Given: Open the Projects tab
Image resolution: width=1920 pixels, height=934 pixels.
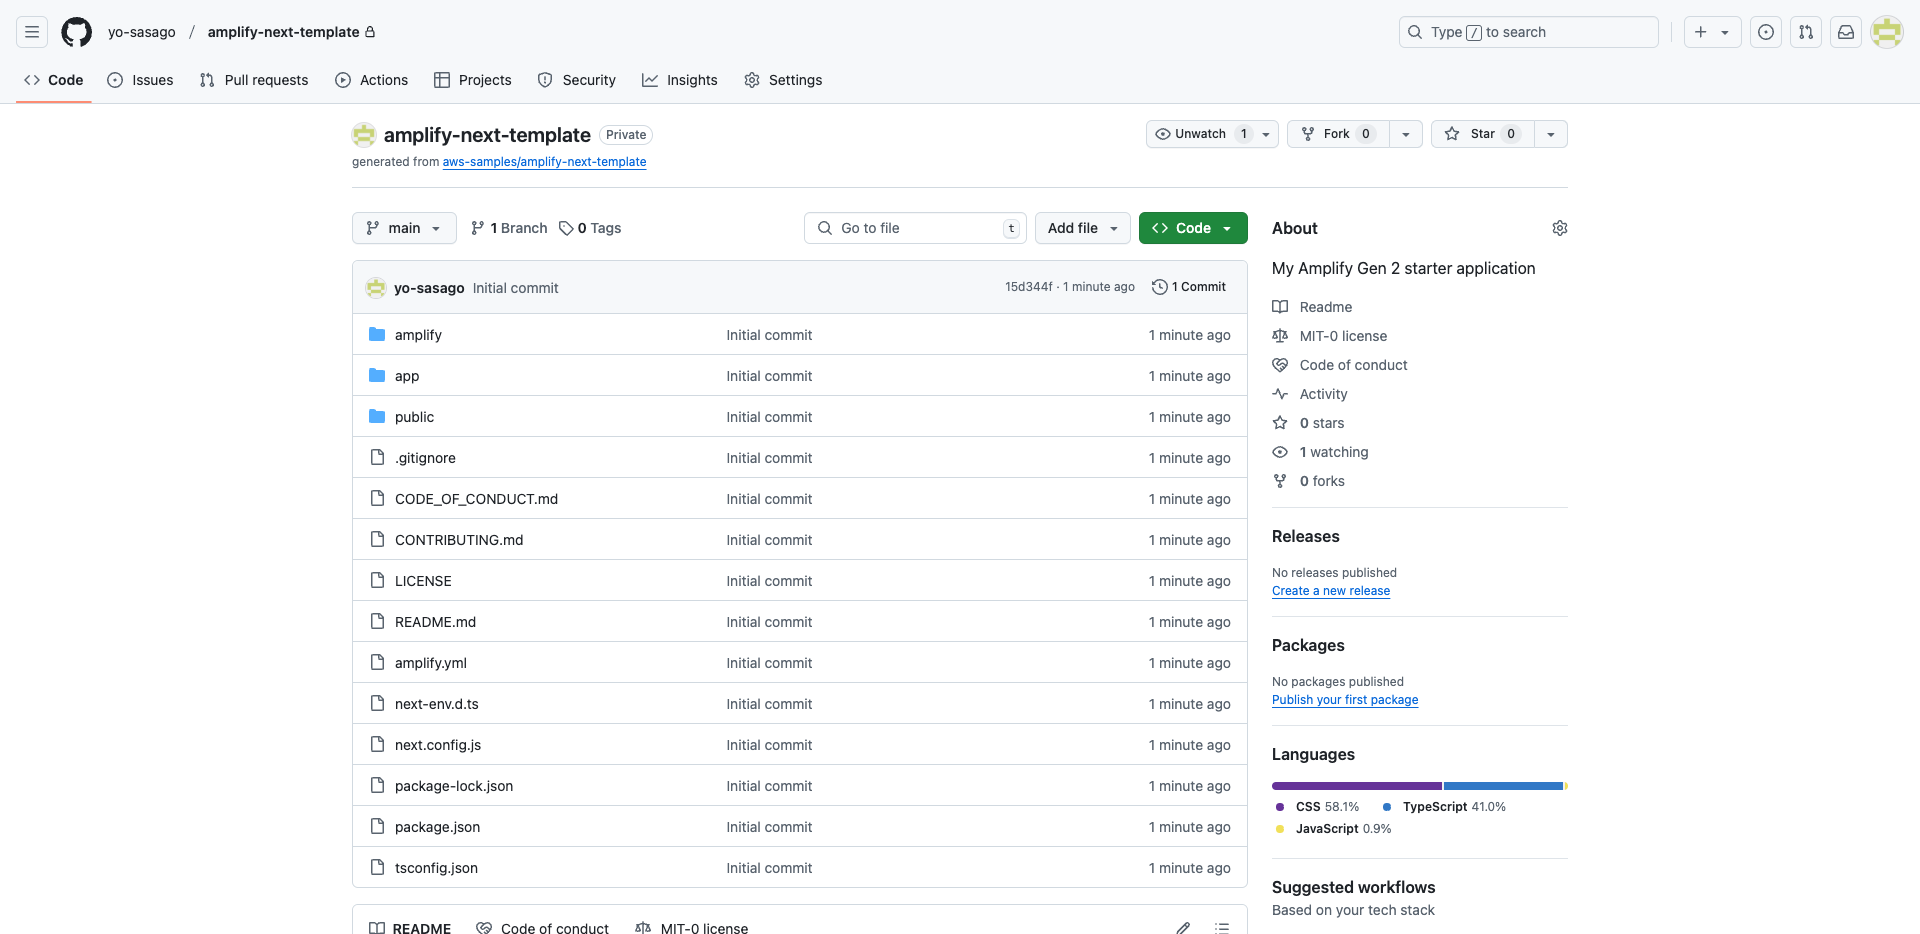Looking at the screenshot, I should [x=473, y=80].
